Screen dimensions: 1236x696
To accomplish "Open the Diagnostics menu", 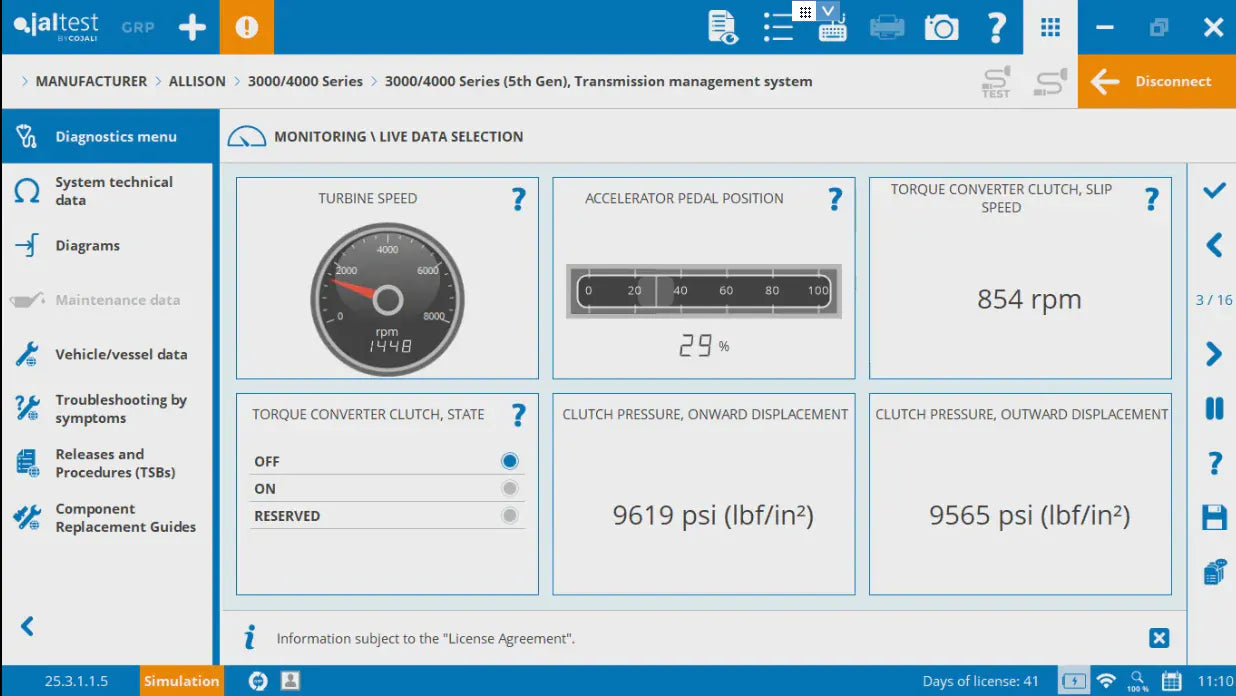I will (x=107, y=136).
